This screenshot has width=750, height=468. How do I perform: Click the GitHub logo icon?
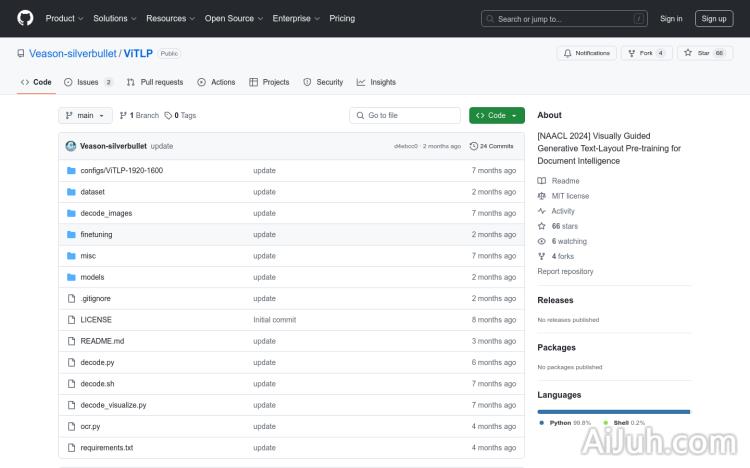(x=25, y=18)
